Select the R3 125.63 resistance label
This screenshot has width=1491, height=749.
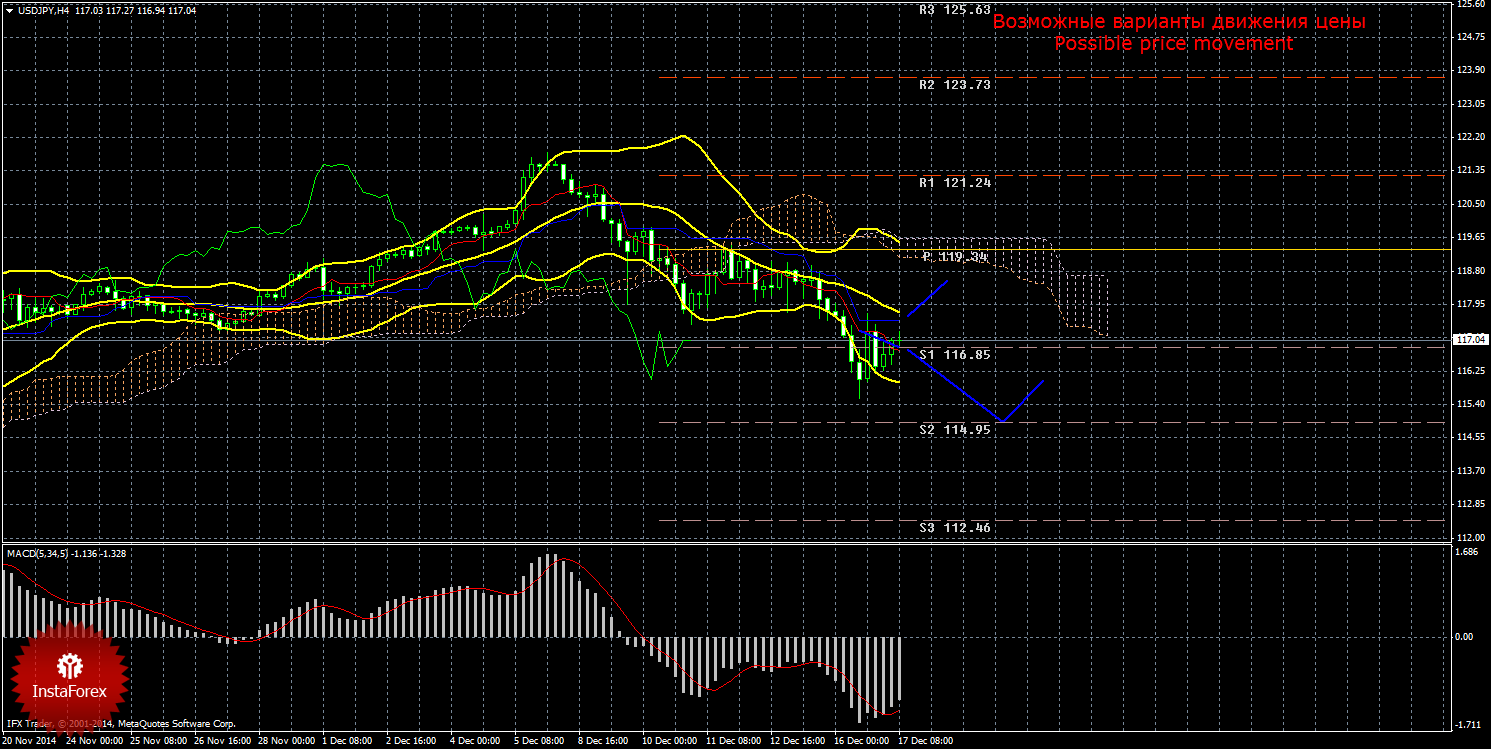click(954, 9)
